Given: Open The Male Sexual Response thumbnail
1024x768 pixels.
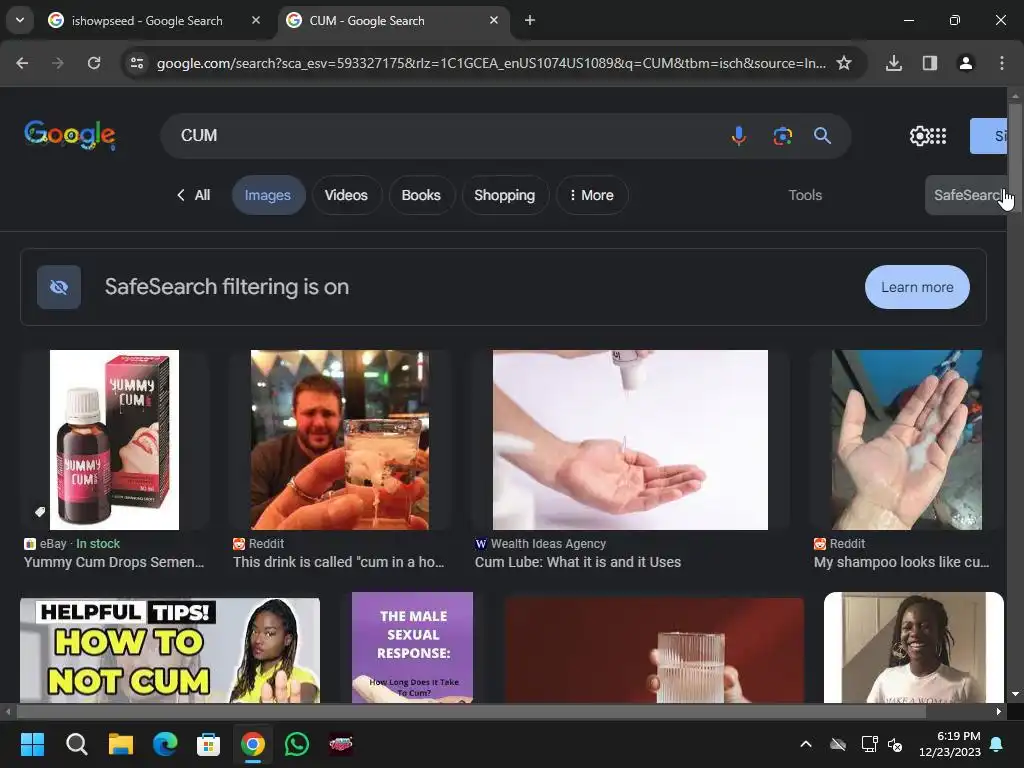Looking at the screenshot, I should (412, 647).
